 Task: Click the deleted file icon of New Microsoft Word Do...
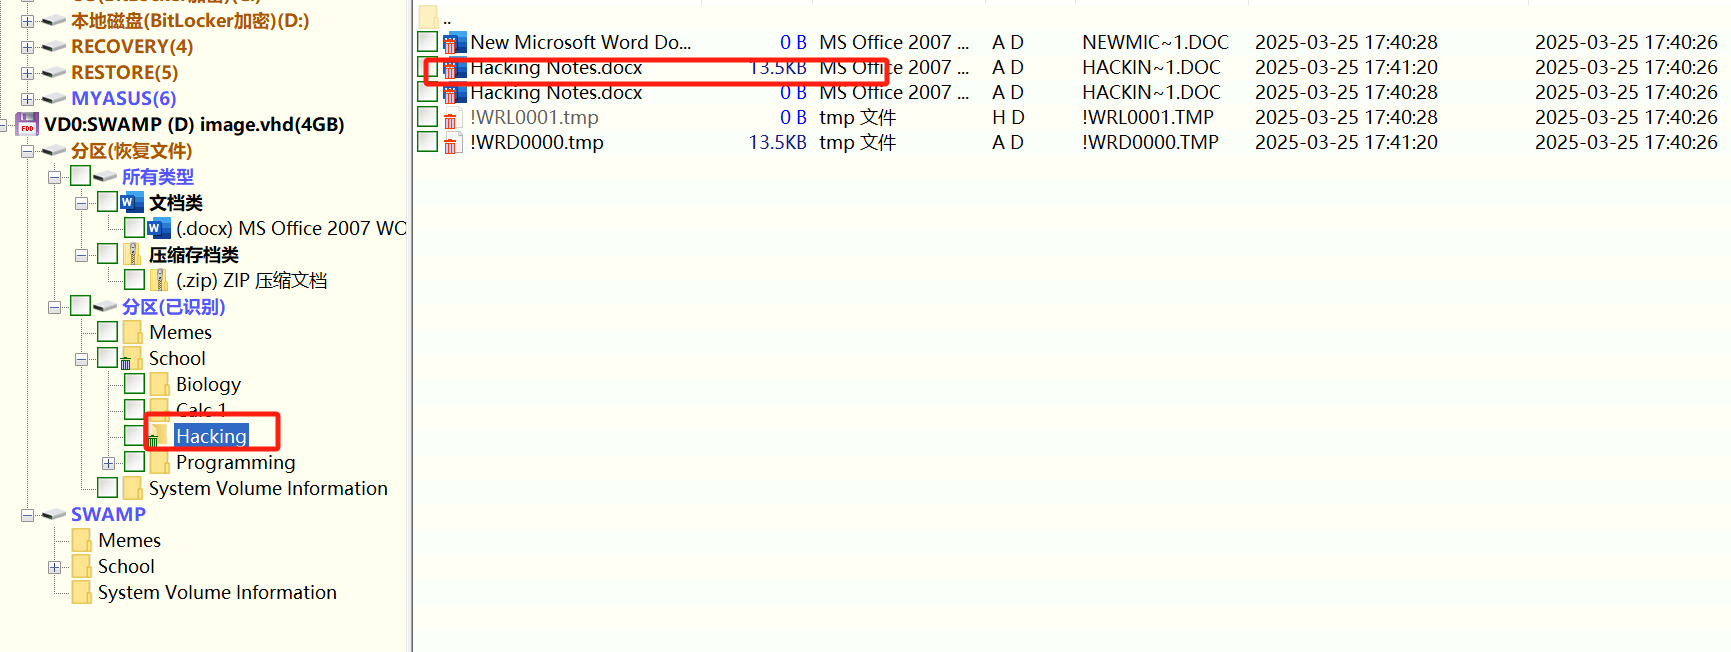coord(454,43)
